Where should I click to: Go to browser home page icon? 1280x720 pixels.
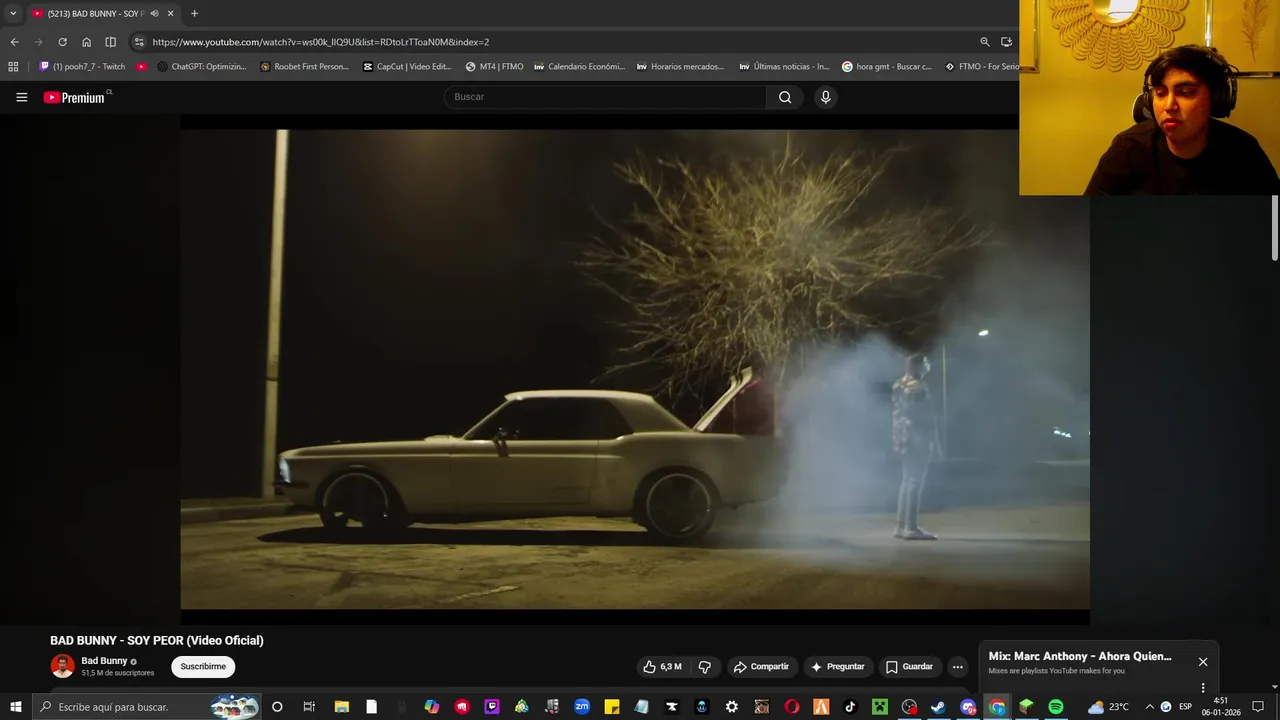click(x=86, y=42)
